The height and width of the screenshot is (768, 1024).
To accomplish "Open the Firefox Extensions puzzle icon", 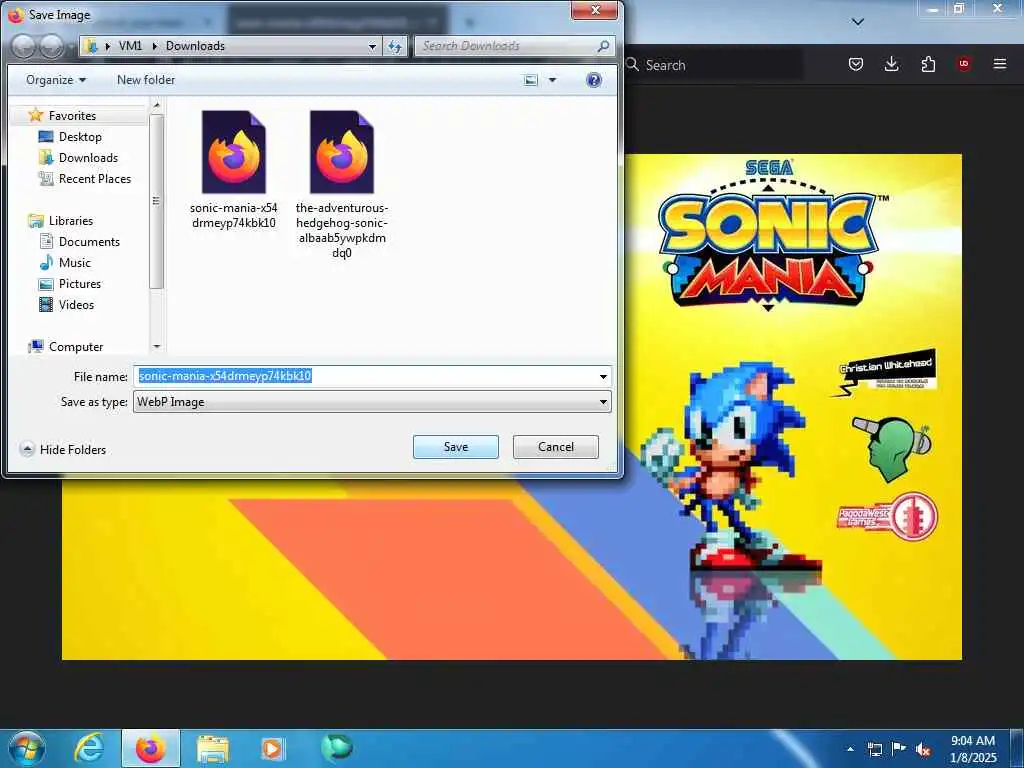I will coord(928,64).
